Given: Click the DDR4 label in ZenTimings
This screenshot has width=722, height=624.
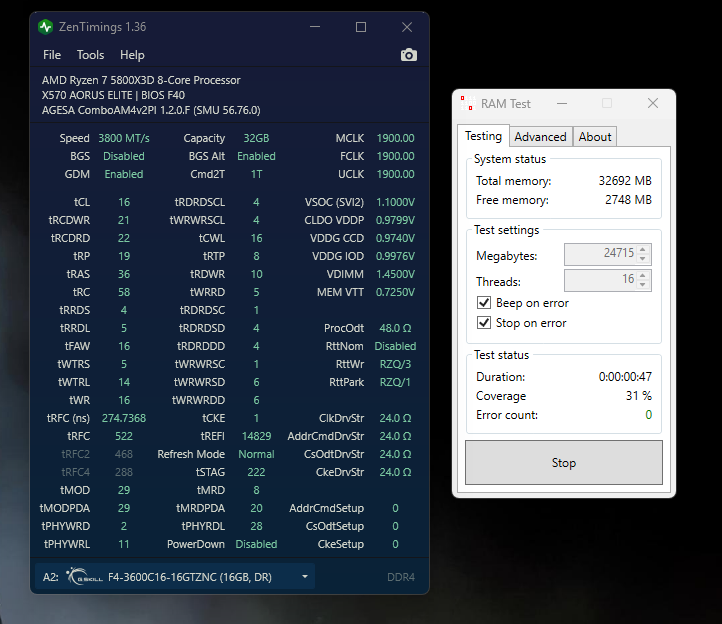Looking at the screenshot, I should tap(401, 577).
